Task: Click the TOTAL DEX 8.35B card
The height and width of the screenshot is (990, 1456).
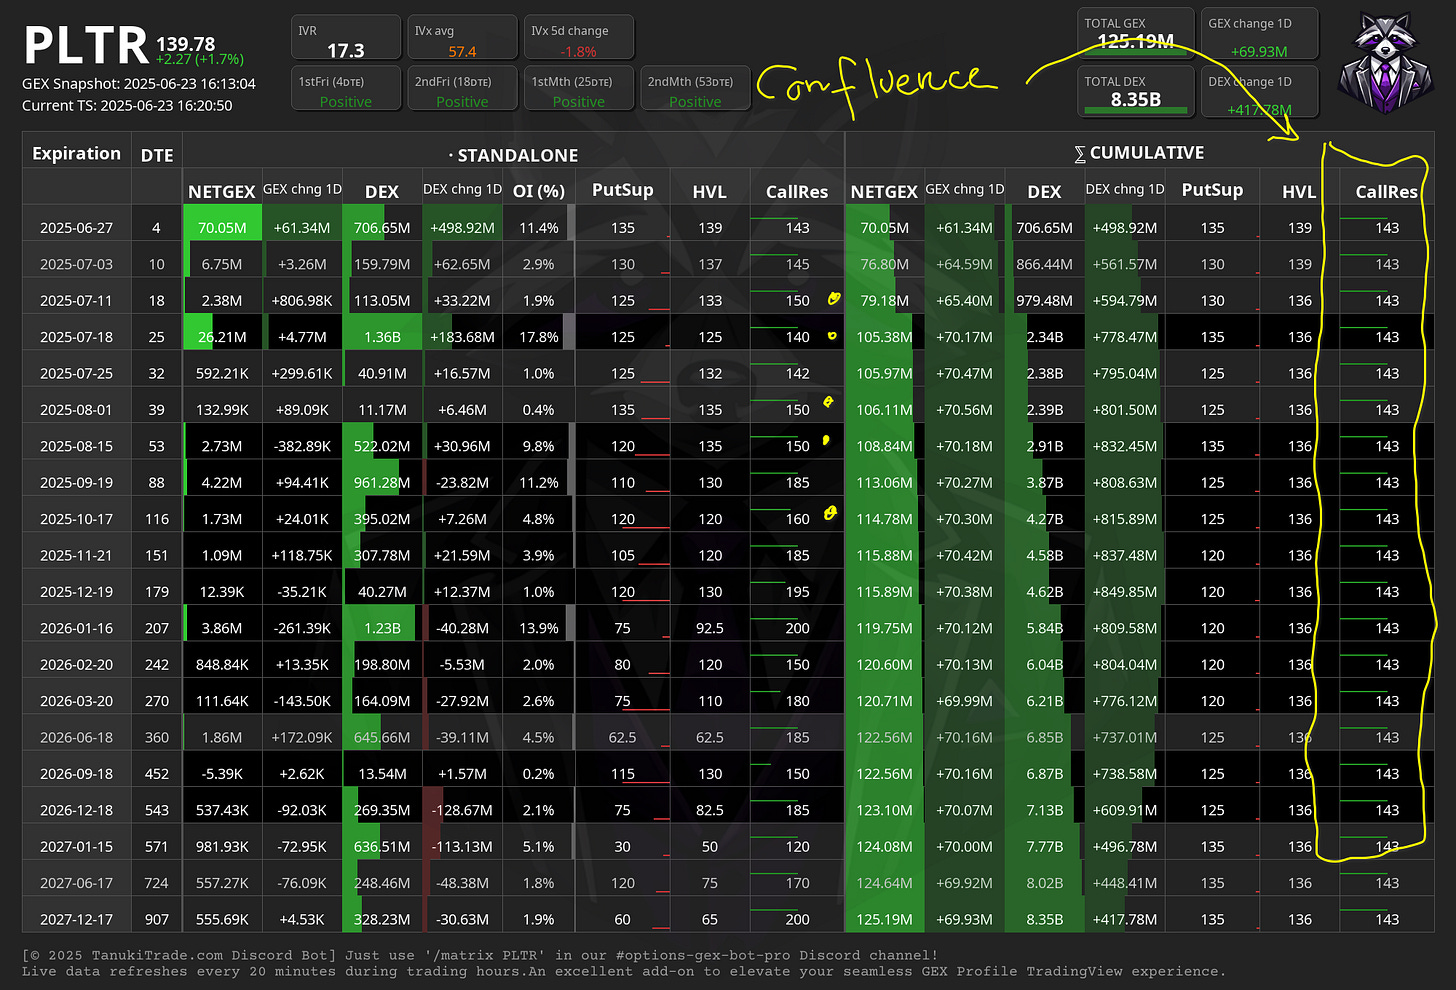Action: 1136,91
